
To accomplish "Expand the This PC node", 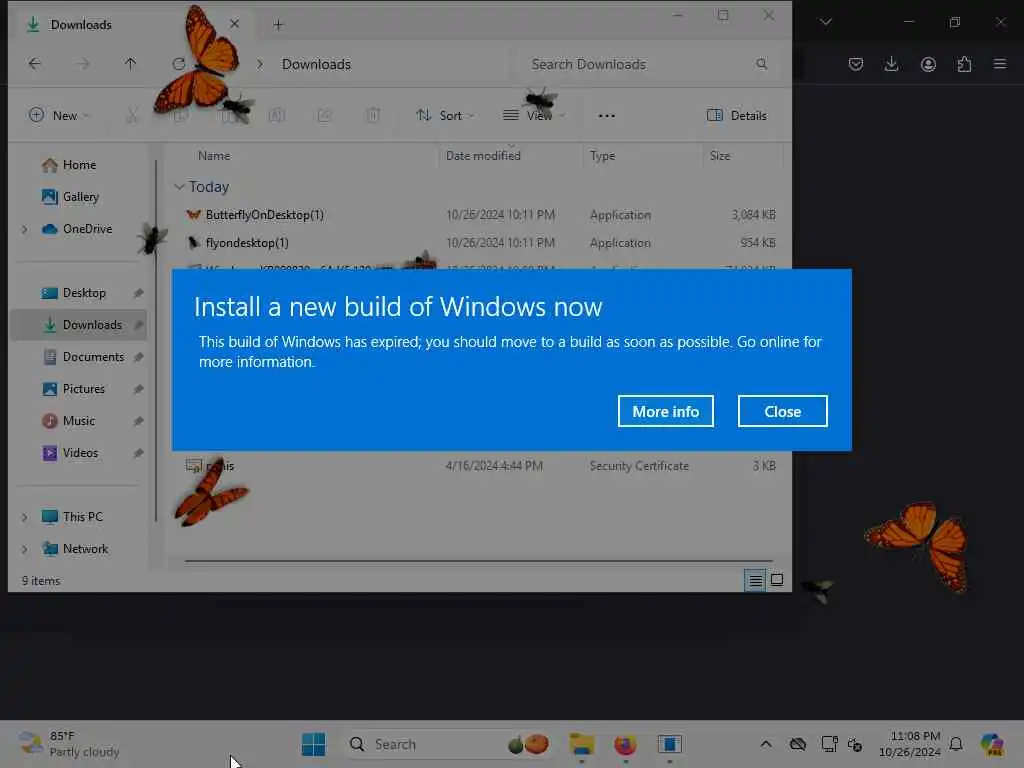I will coord(25,517).
